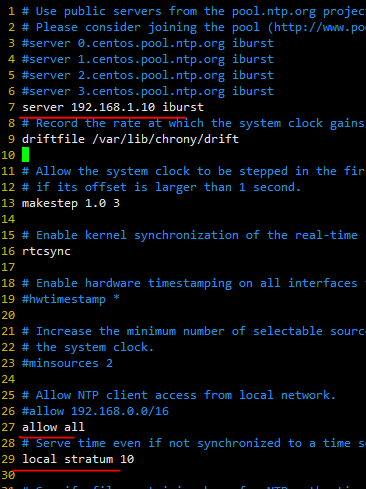The width and height of the screenshot is (366, 489).
Task: Click the 'rtcsync' directive on line 16
Action: pos(46,251)
